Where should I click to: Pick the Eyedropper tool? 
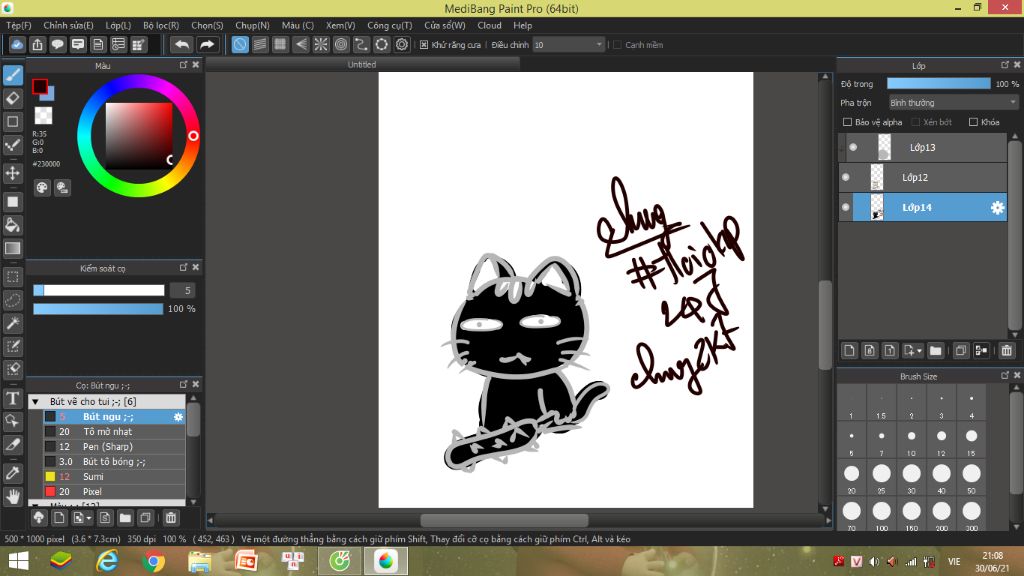(x=12, y=473)
